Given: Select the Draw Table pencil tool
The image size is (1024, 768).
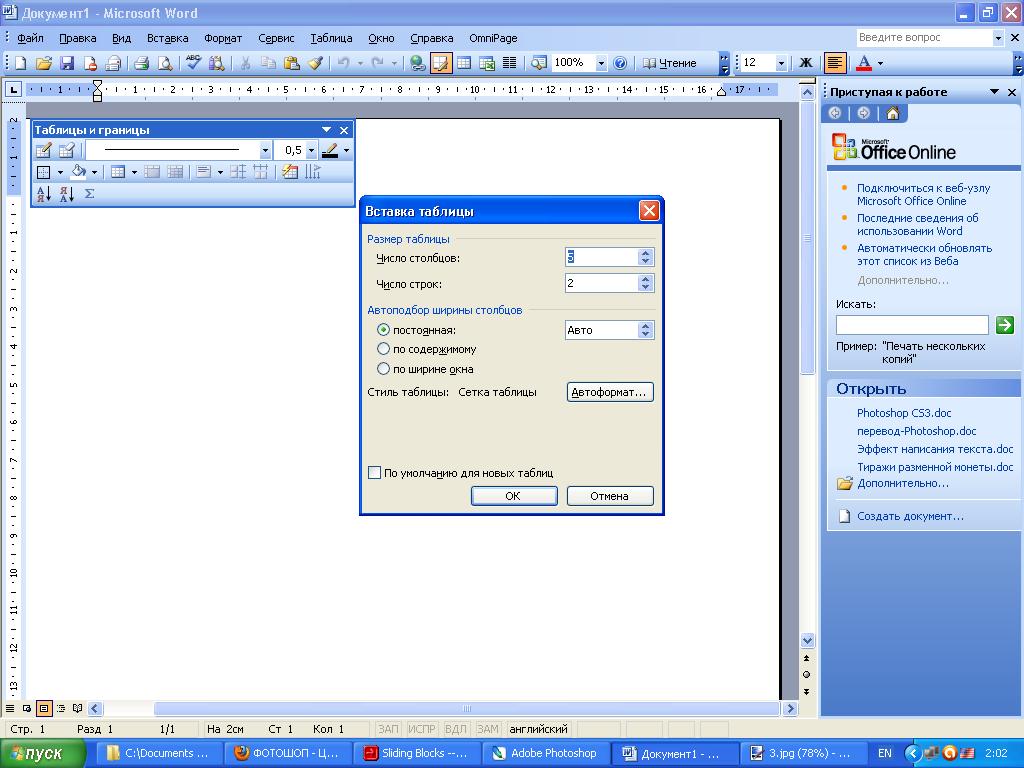Looking at the screenshot, I should (44, 151).
